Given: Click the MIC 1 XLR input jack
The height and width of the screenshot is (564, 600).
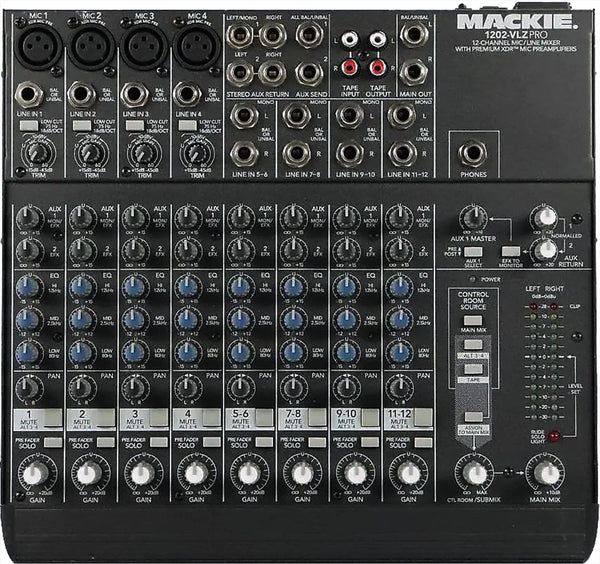Looking at the screenshot, I should [37, 45].
